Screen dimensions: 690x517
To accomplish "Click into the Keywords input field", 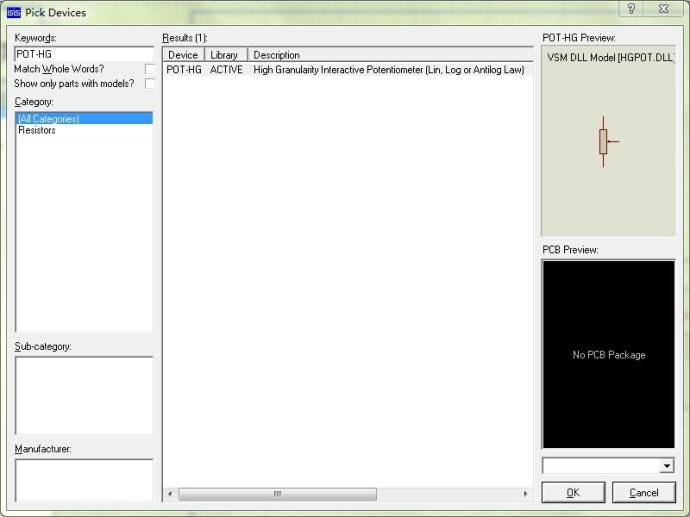I will (x=84, y=54).
